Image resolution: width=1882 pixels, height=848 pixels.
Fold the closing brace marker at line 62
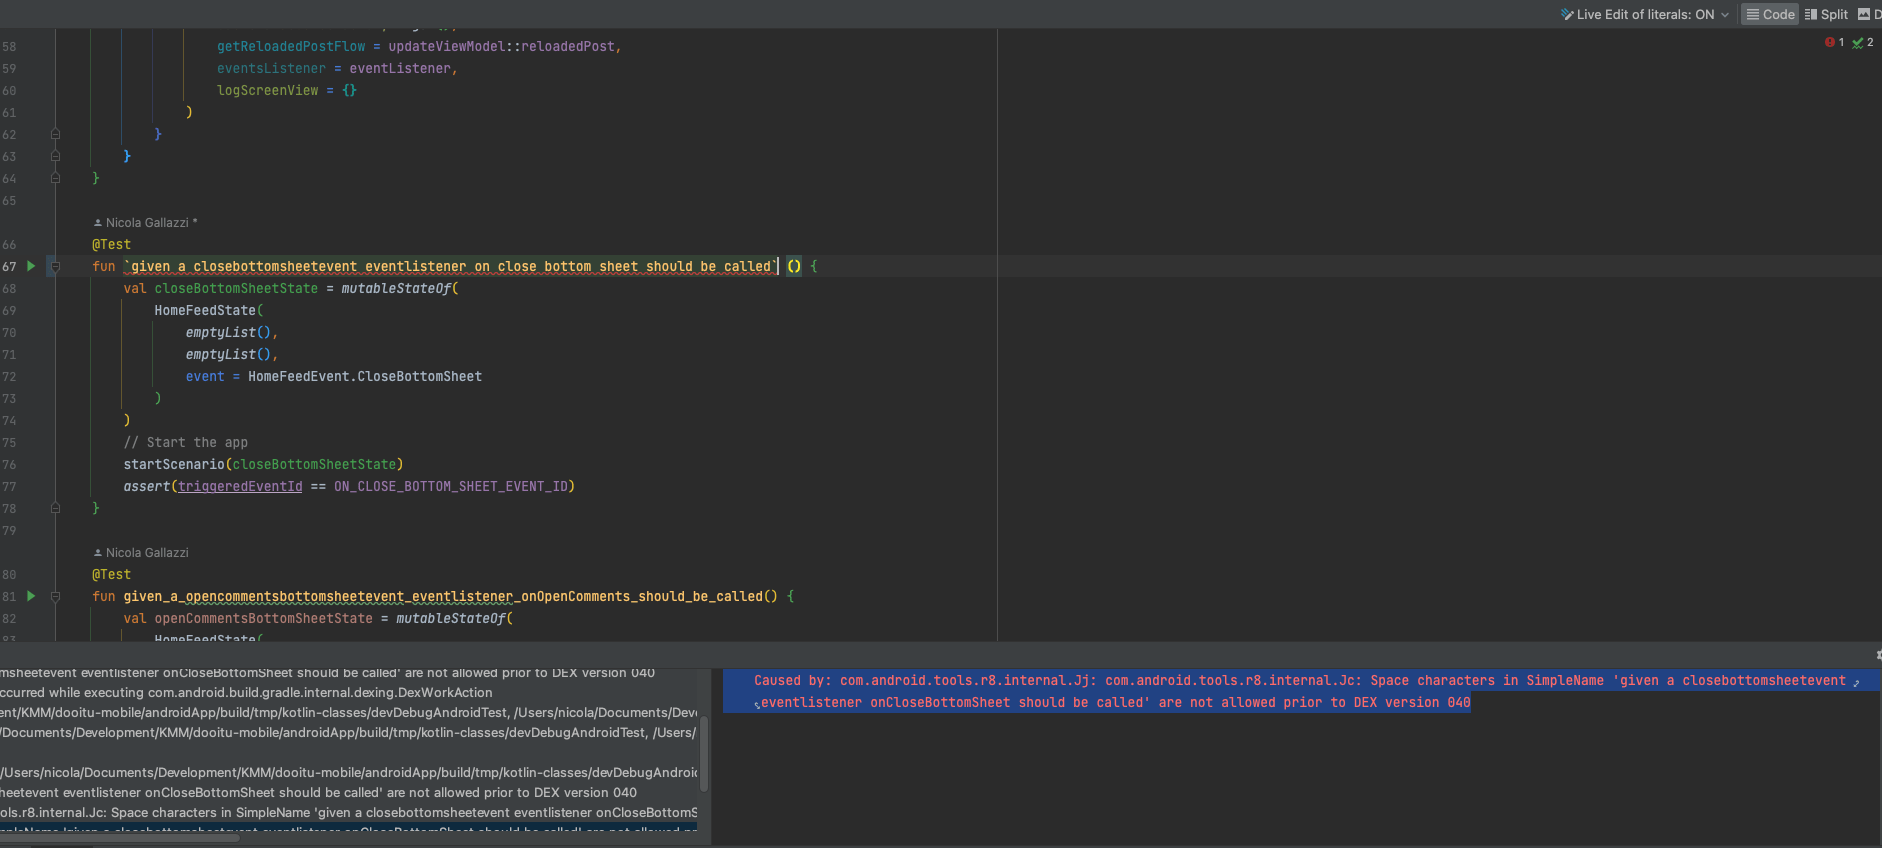coord(55,134)
